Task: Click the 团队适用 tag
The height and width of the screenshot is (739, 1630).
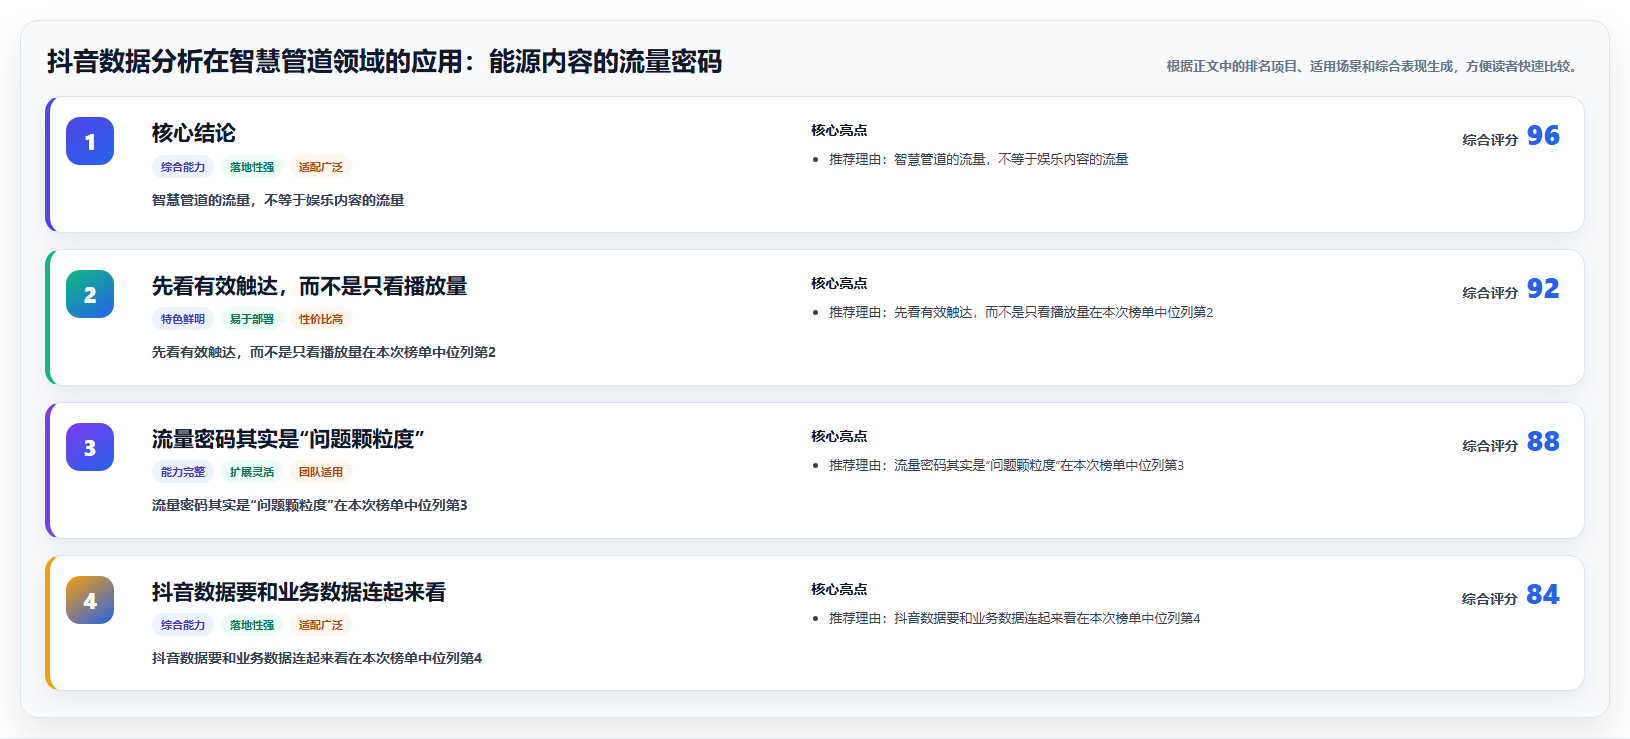Action: click(x=321, y=472)
